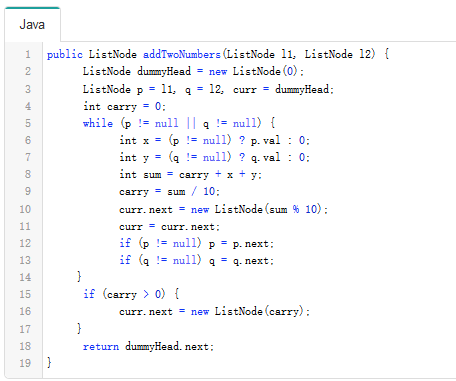Click the method signature addTwoNumbers line
The image size is (456, 381).
[x=218, y=54]
